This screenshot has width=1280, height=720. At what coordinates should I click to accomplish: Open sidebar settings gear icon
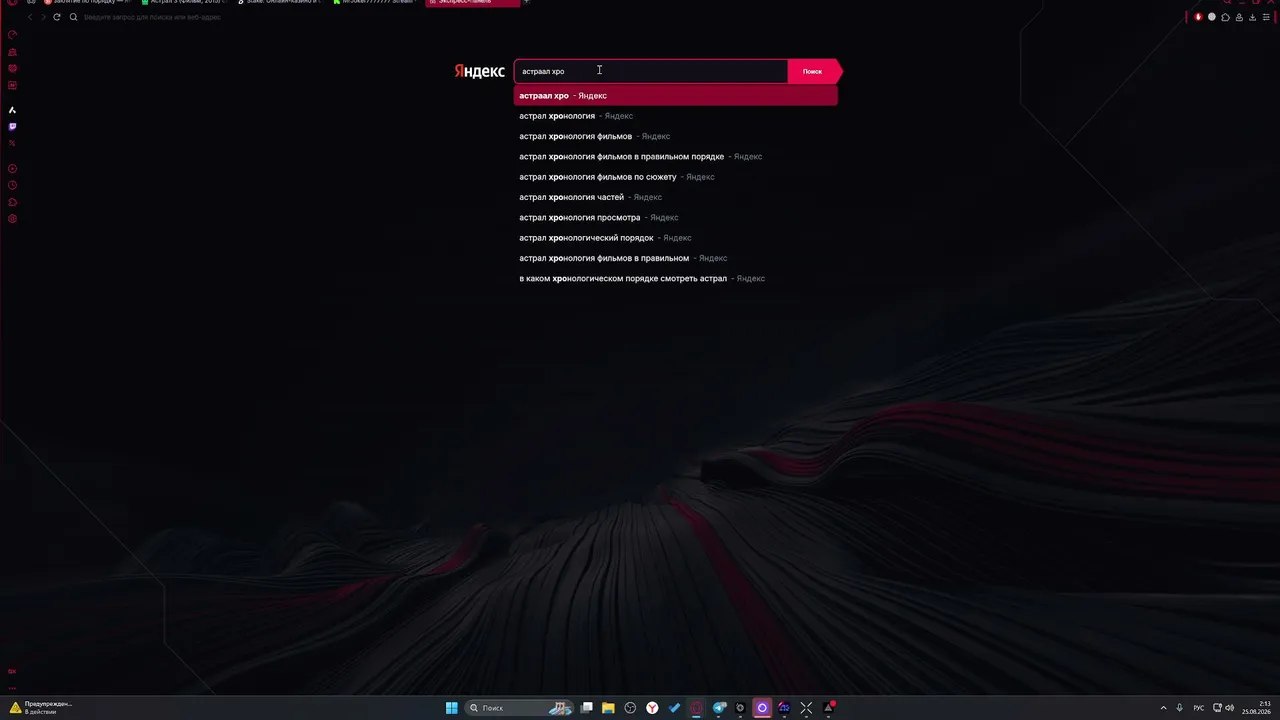tap(12, 219)
